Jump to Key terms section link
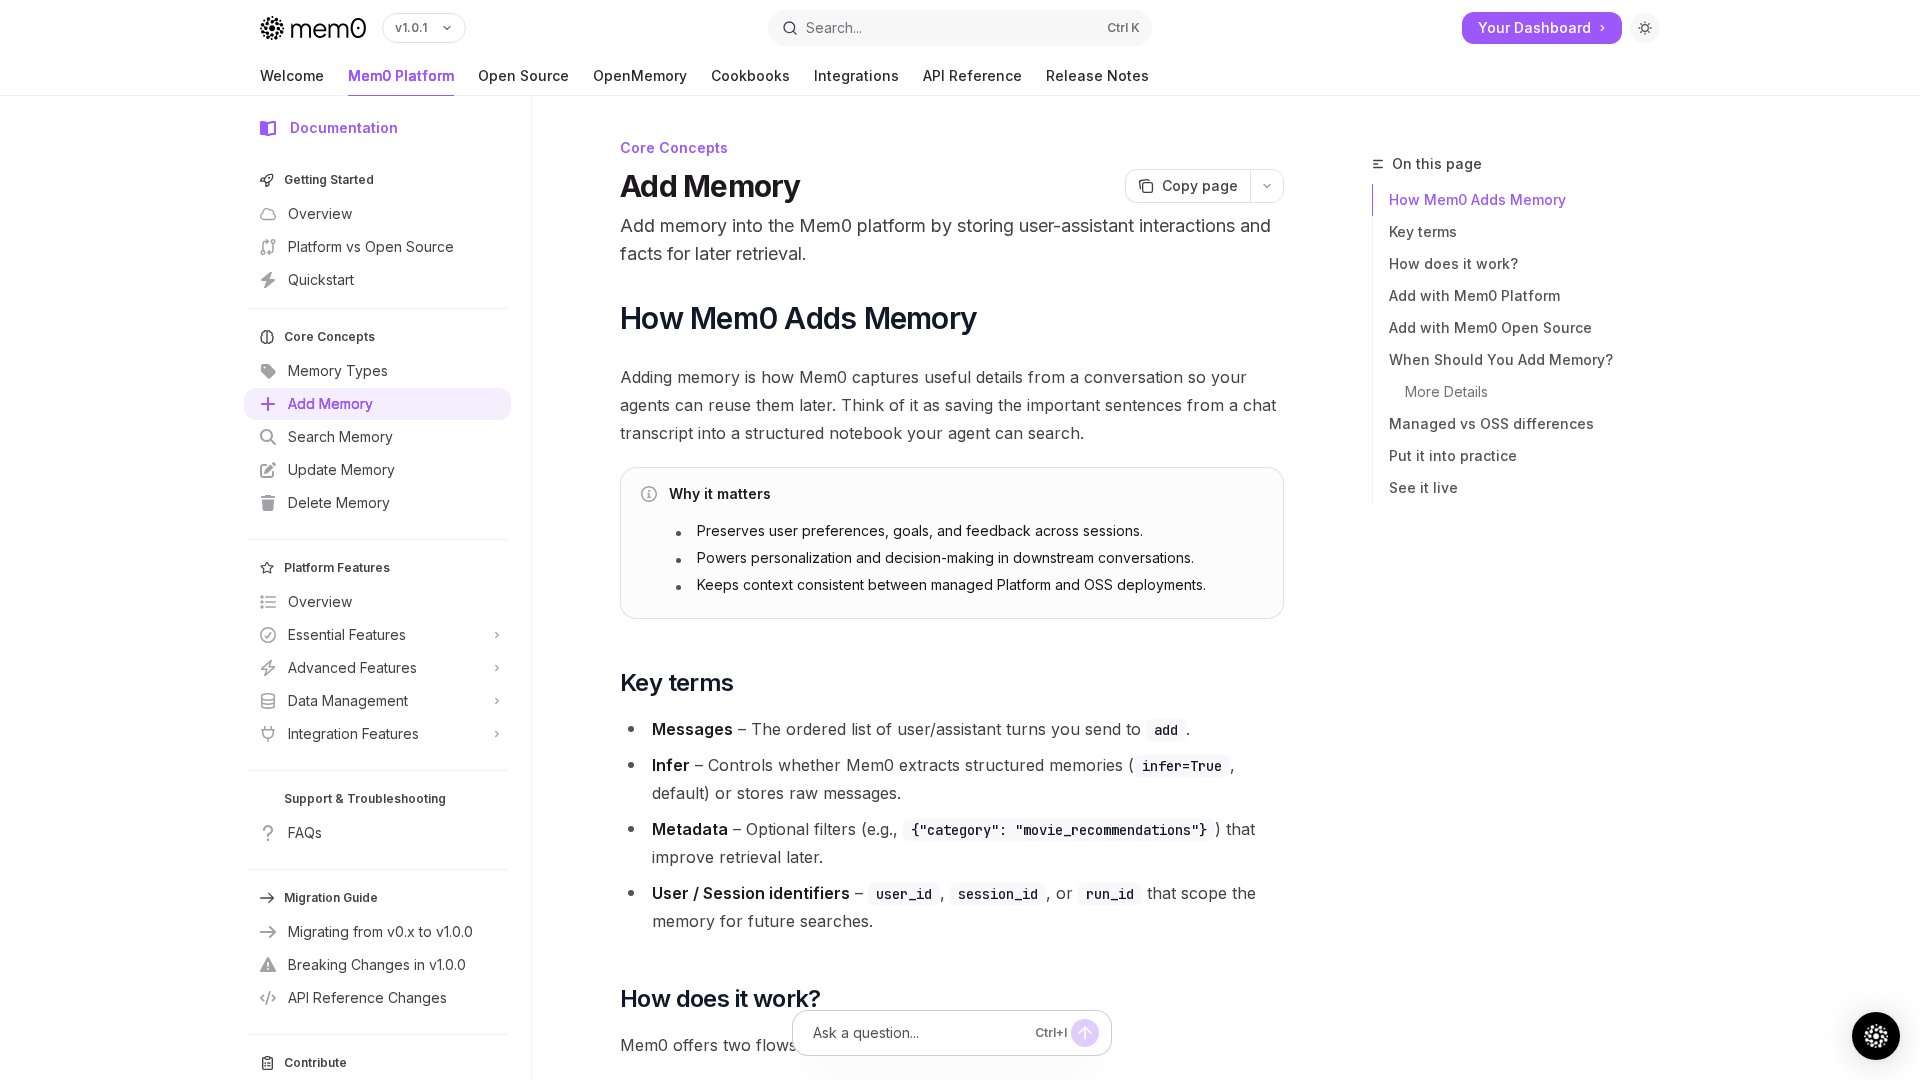The width and height of the screenshot is (1920, 1080). pyautogui.click(x=1422, y=232)
